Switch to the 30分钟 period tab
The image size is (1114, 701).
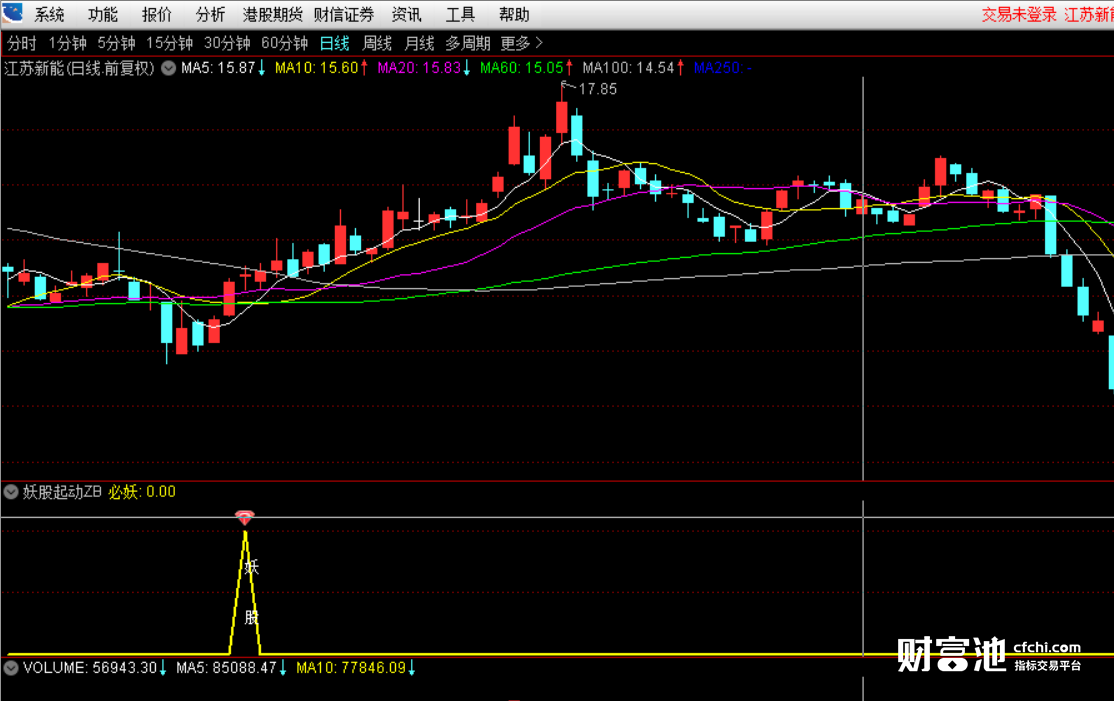pos(227,43)
